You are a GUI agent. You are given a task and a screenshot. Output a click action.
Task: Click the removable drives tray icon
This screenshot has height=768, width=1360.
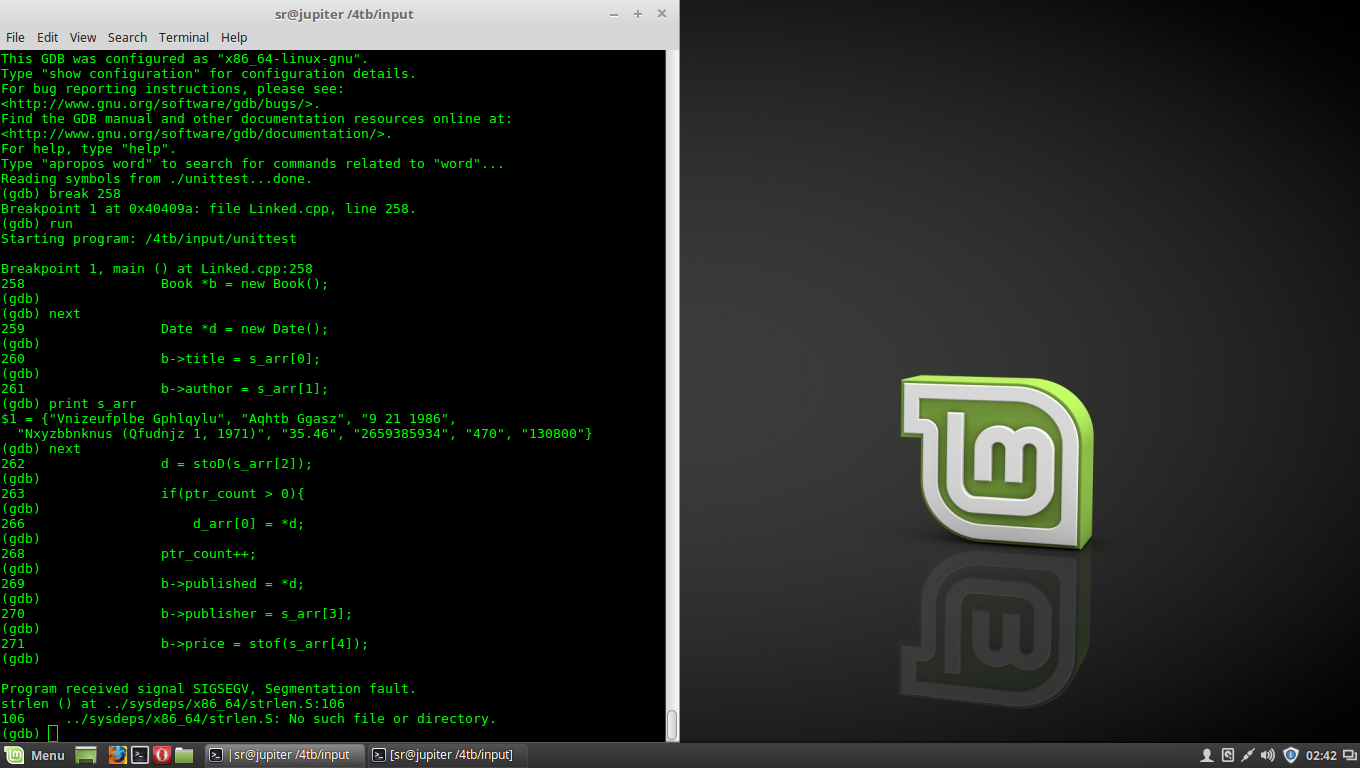pyautogui.click(x=1228, y=755)
